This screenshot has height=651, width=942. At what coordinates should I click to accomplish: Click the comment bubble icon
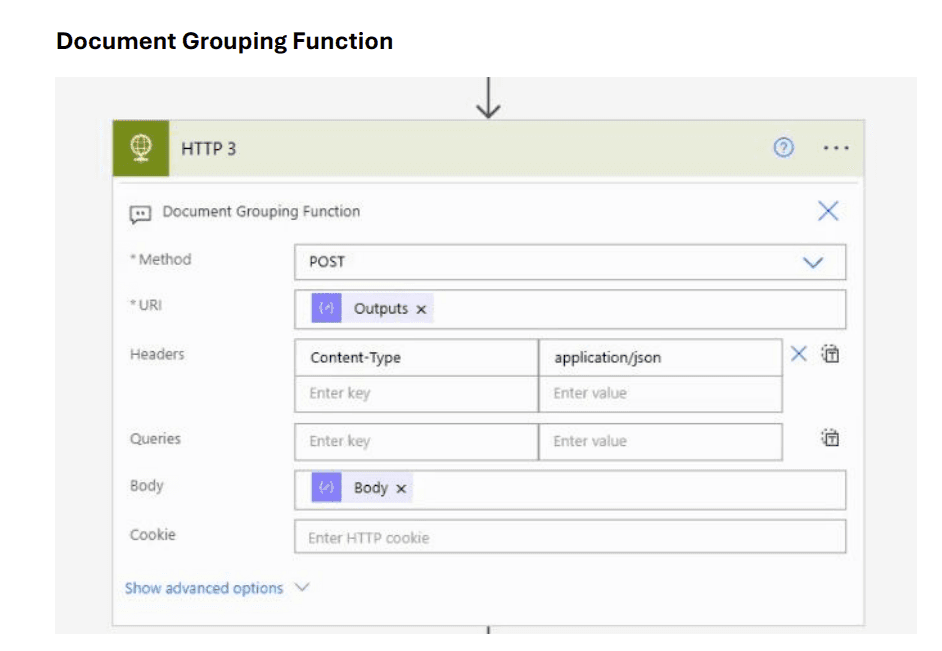(x=140, y=214)
